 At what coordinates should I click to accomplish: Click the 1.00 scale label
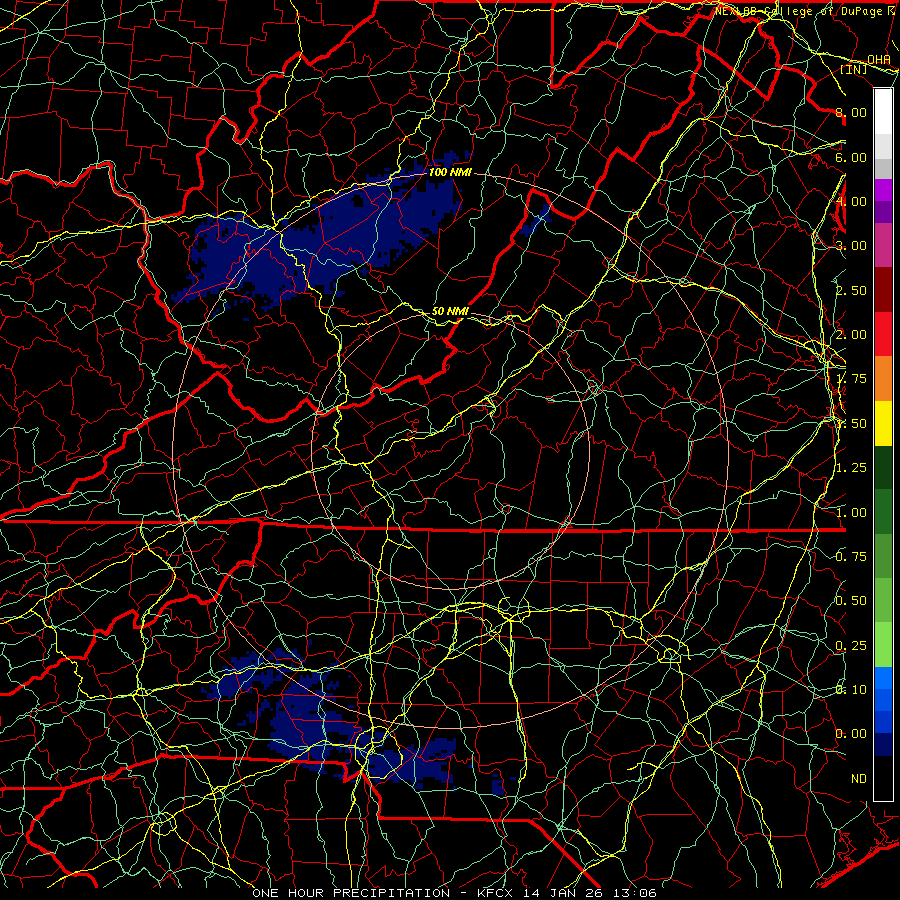851,513
